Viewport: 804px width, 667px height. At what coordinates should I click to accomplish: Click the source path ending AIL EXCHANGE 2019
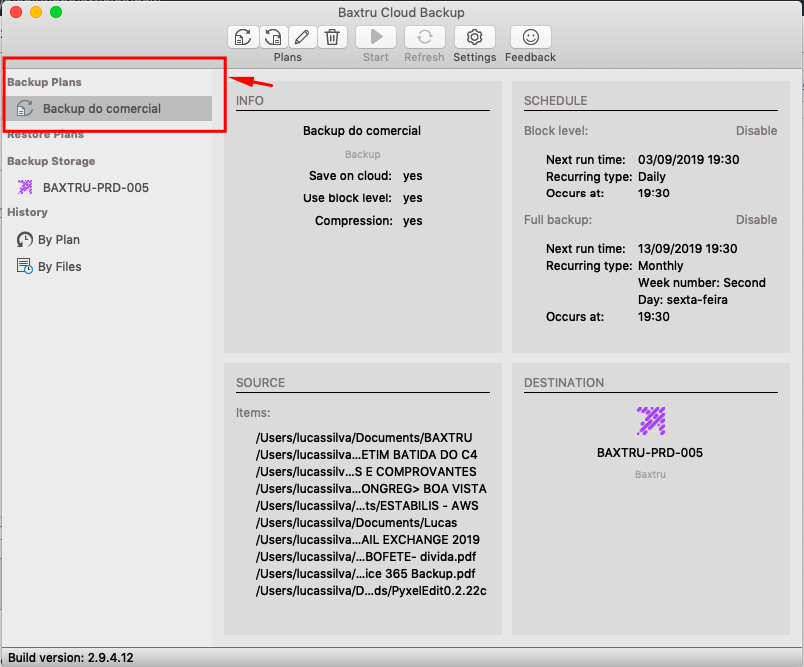pos(368,540)
